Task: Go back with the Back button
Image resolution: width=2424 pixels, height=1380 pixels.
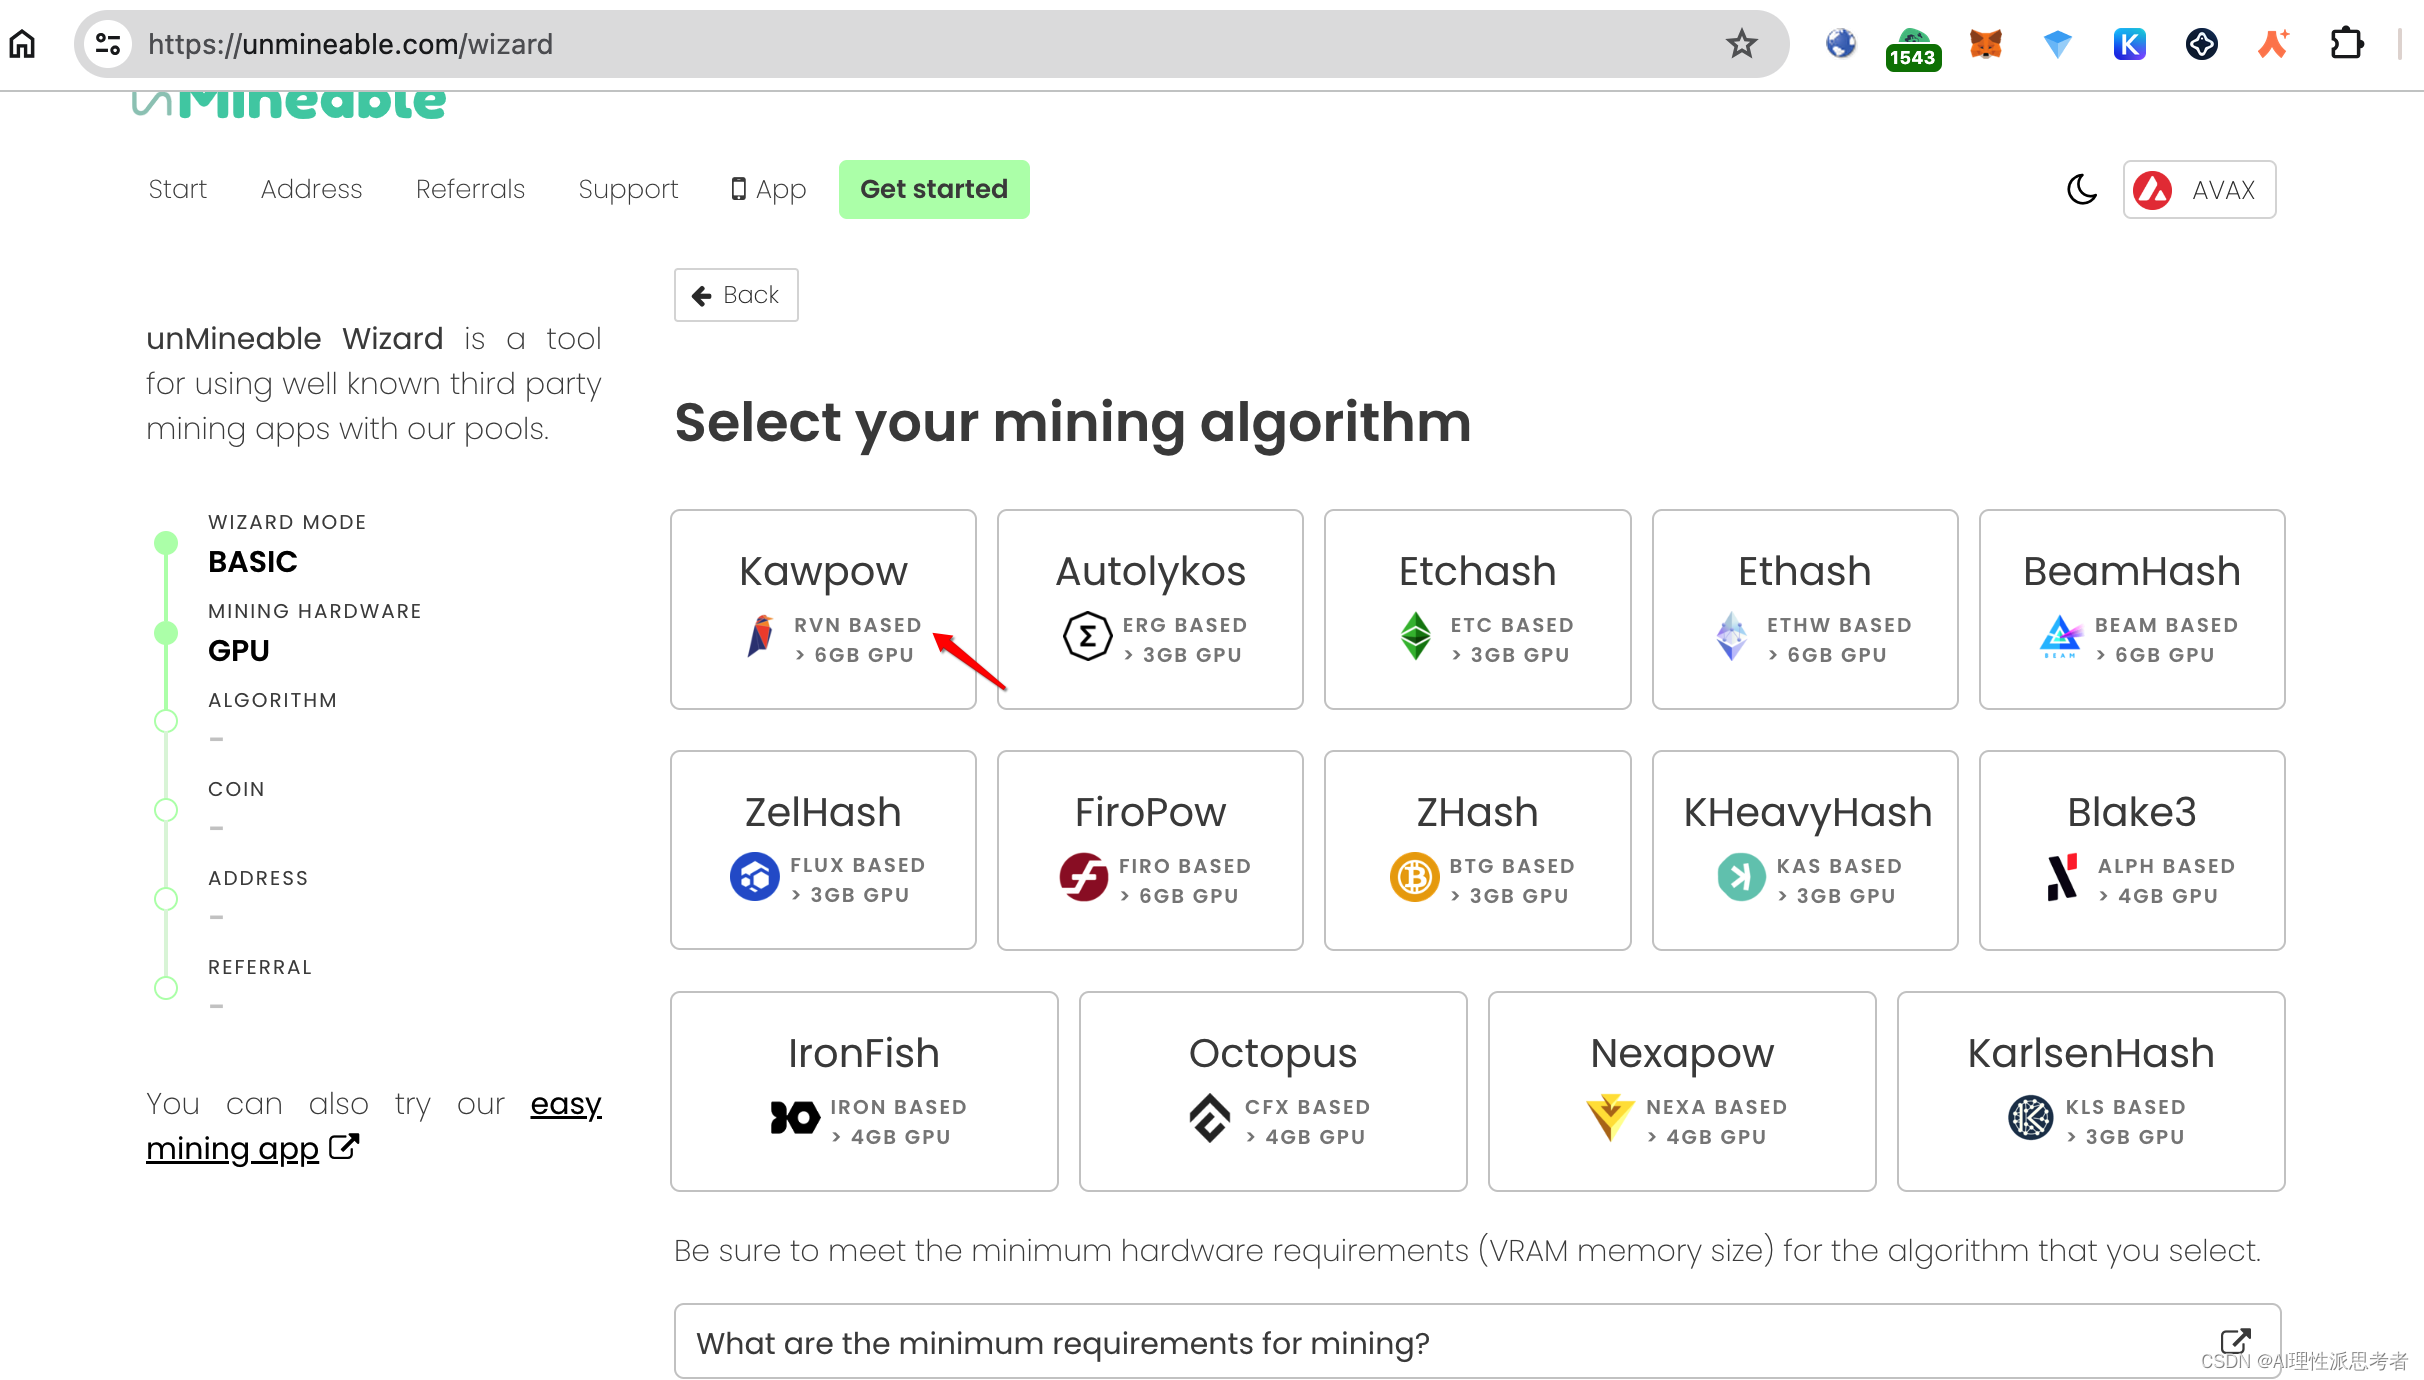Action: (x=736, y=295)
